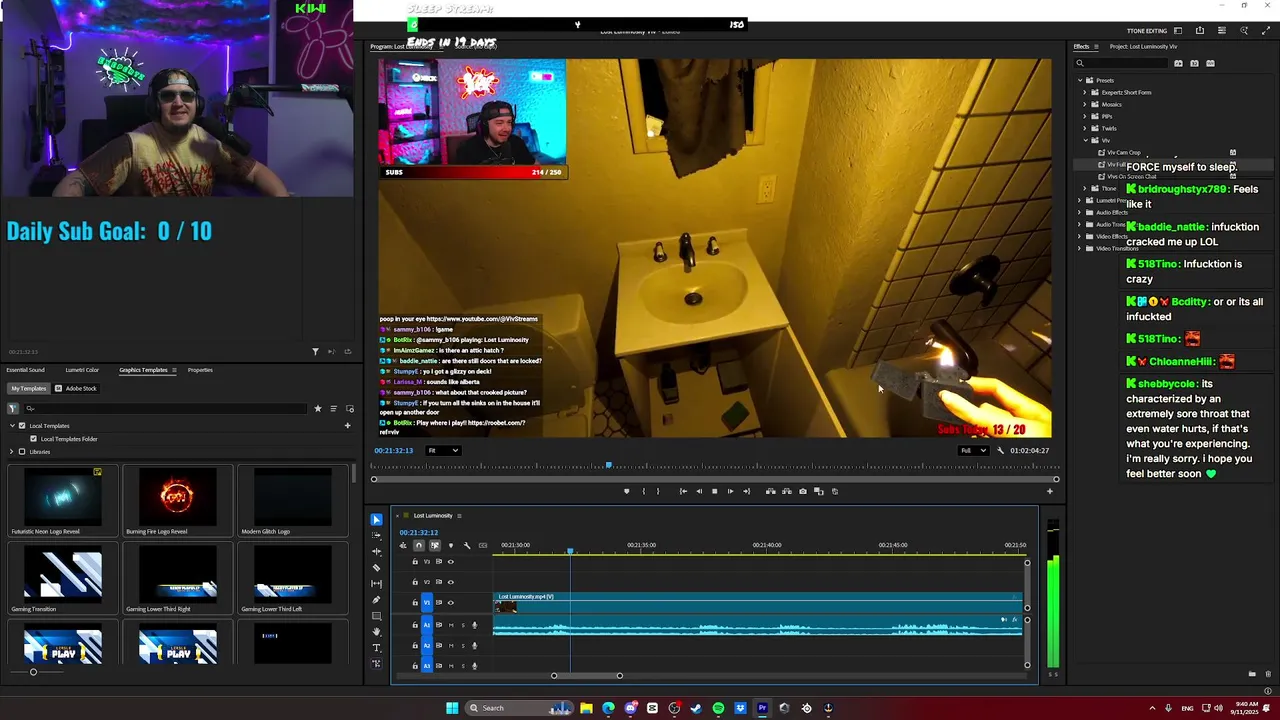Hide track V1 with eye icon
1280x720 pixels.
[x=450, y=603]
